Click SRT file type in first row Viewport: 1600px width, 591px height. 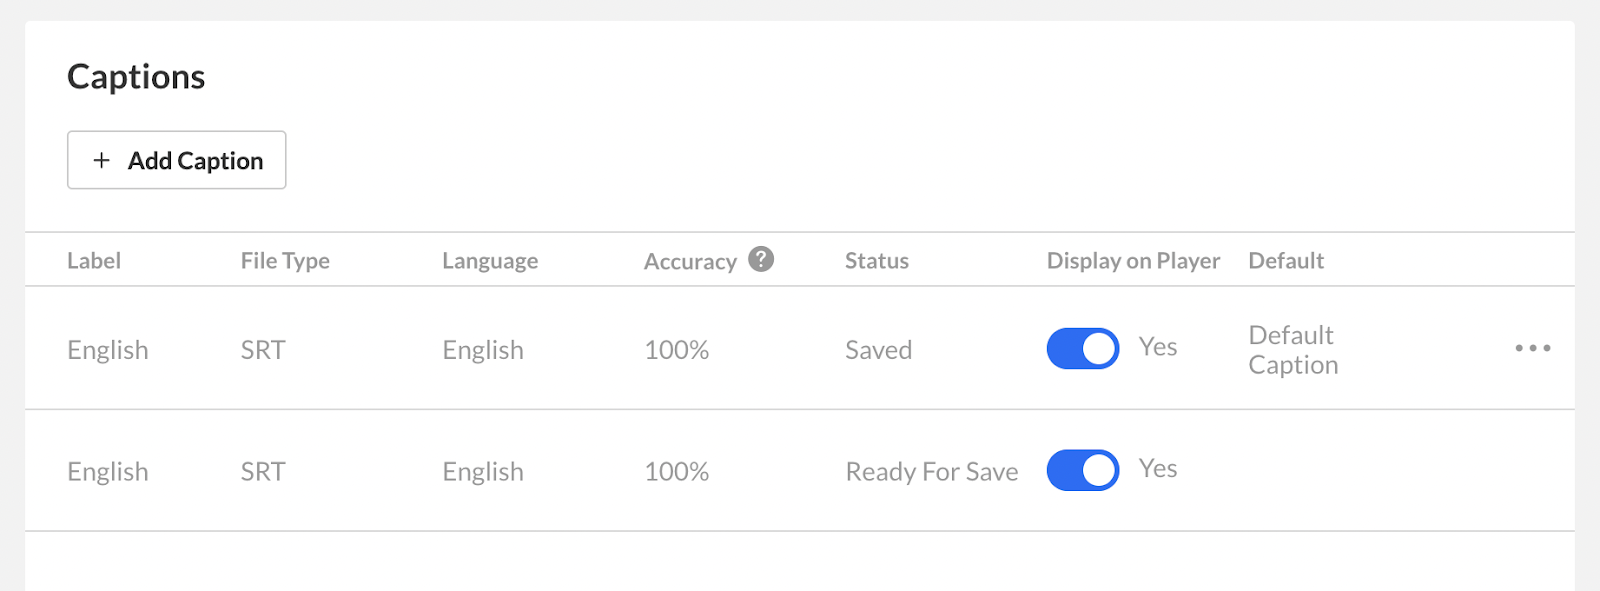pos(263,350)
